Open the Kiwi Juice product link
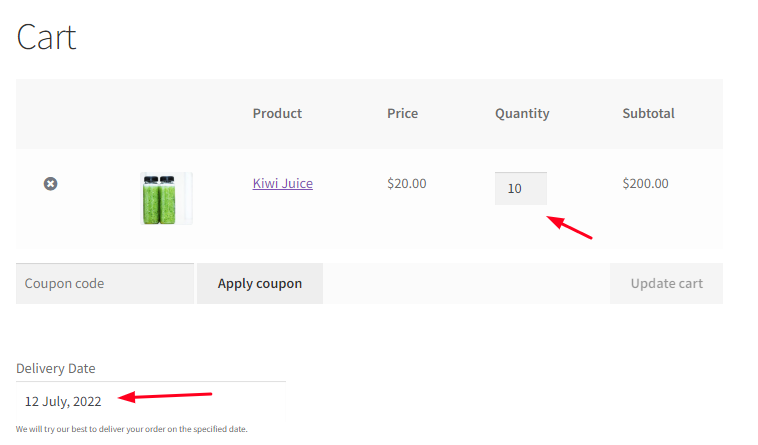The height and width of the screenshot is (445, 758). (x=282, y=184)
